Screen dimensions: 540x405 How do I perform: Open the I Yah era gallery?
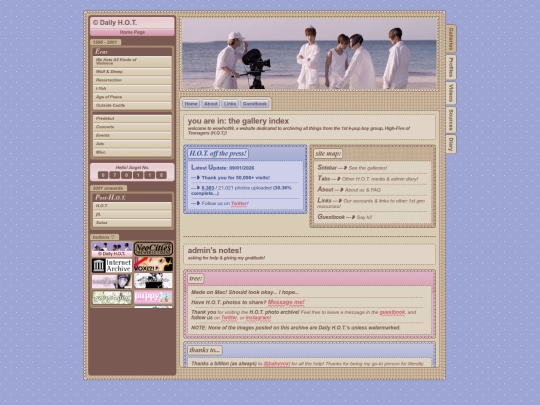coord(132,89)
